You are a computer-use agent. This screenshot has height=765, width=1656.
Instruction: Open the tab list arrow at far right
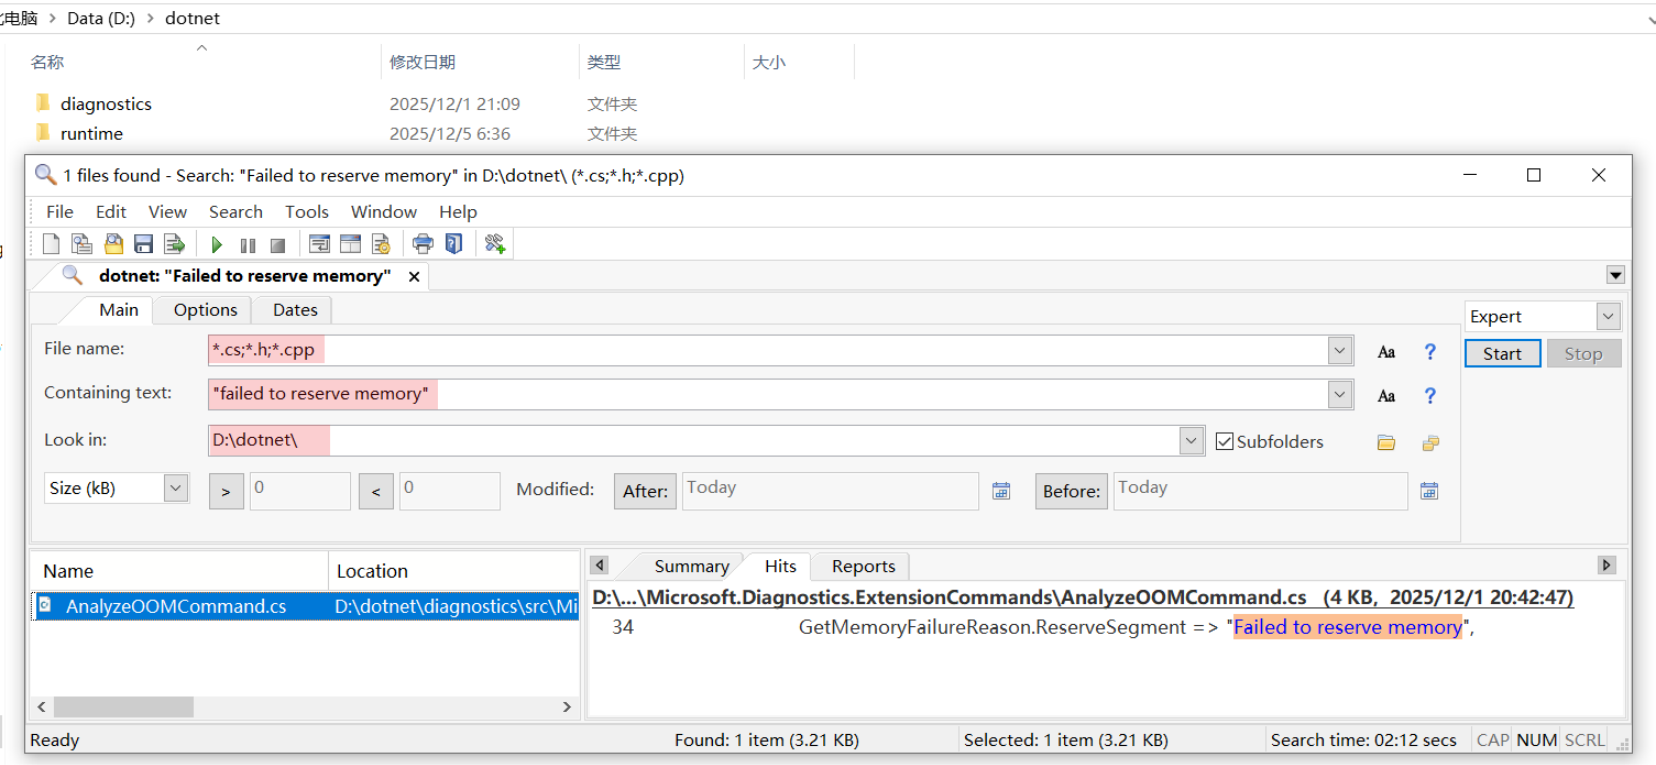coord(1615,275)
